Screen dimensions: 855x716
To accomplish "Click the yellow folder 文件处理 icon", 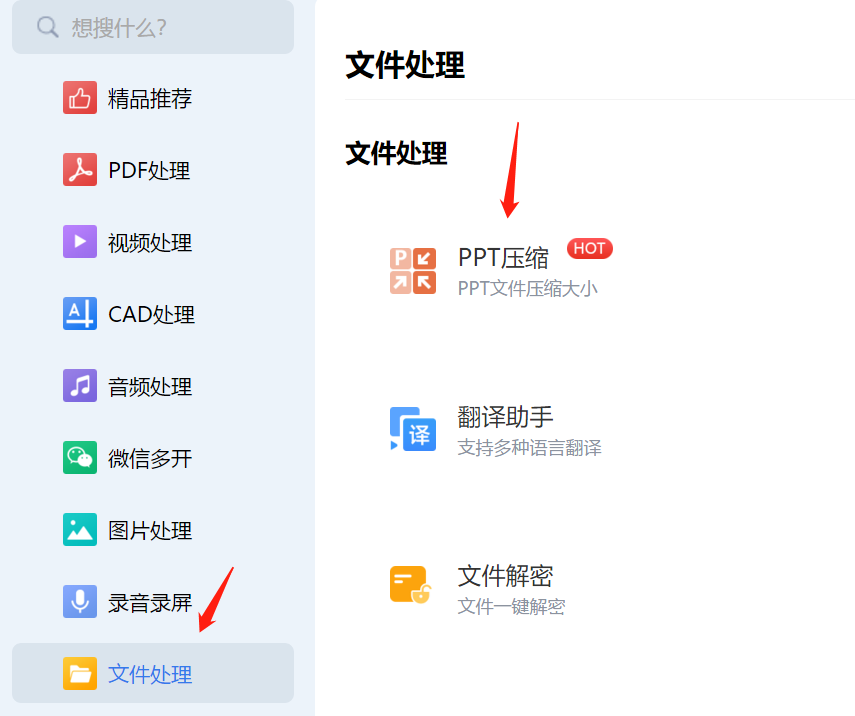I will pyautogui.click(x=80, y=673).
